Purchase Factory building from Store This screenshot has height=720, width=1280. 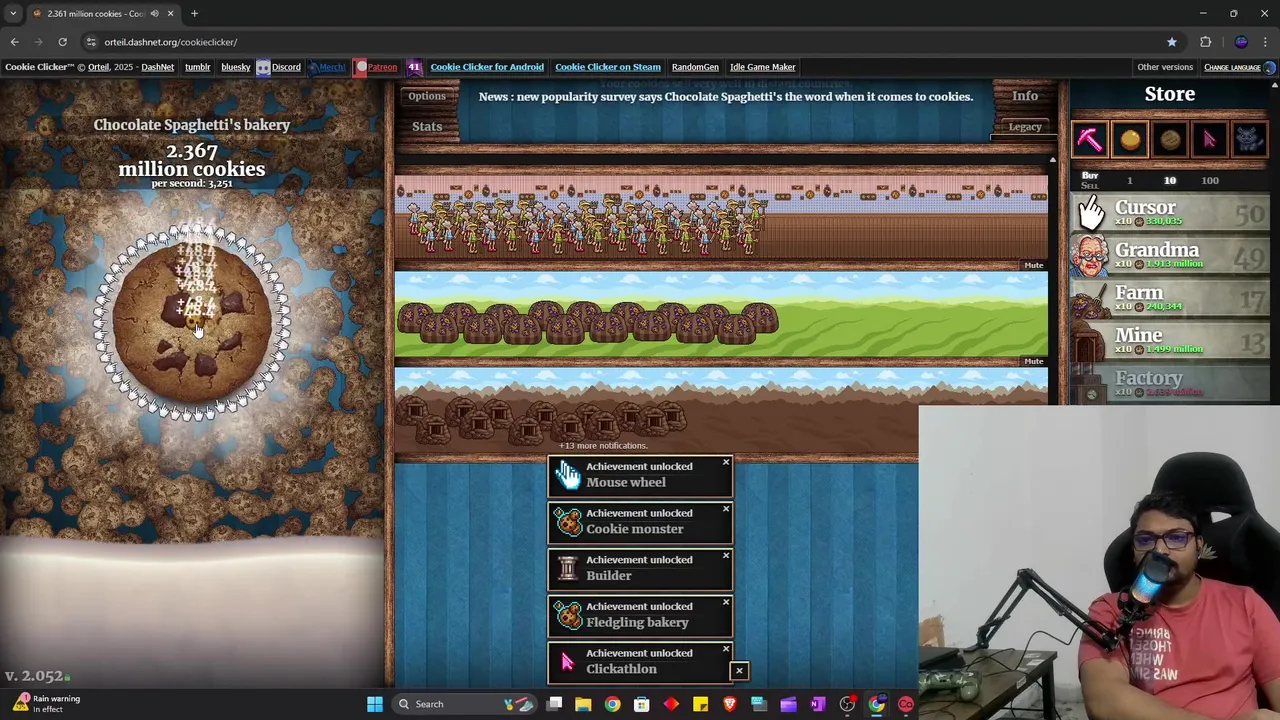(x=1170, y=383)
